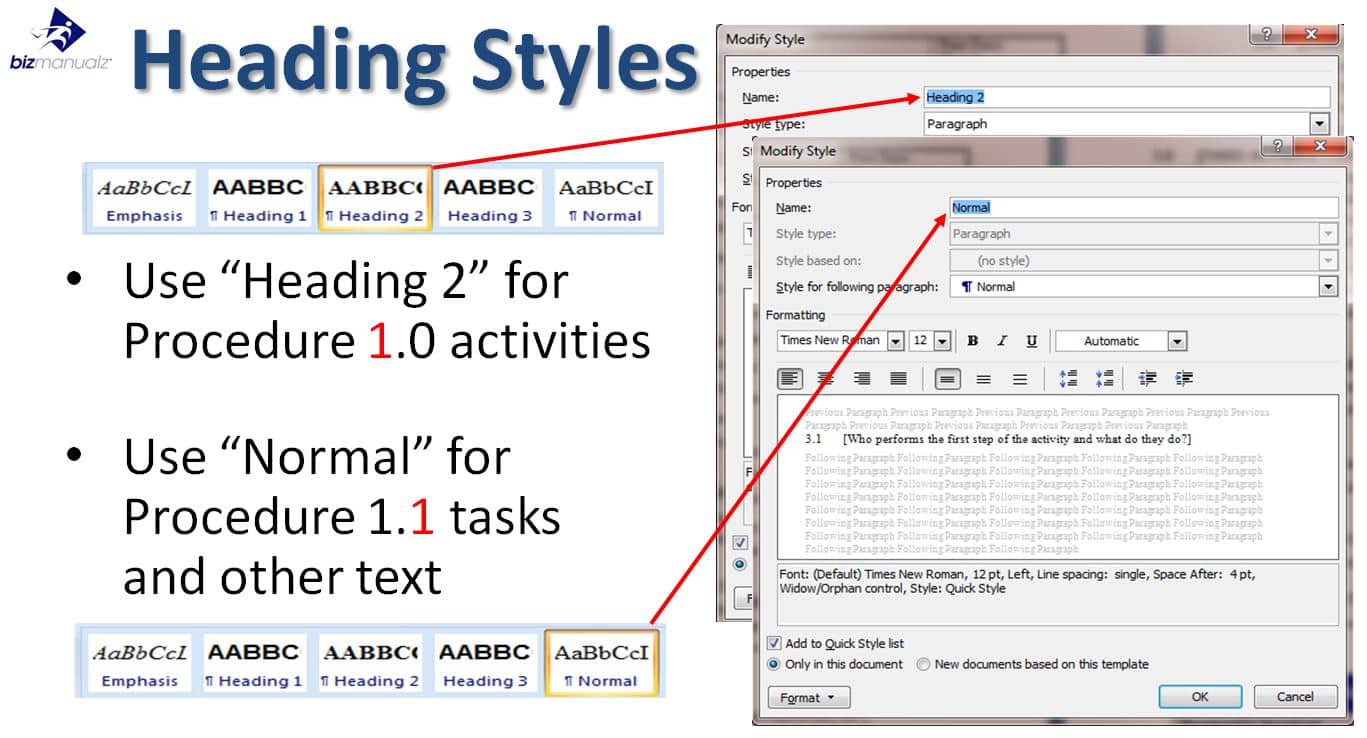The height and width of the screenshot is (738, 1367).
Task: Center-align the paragraph text
Action: click(826, 379)
